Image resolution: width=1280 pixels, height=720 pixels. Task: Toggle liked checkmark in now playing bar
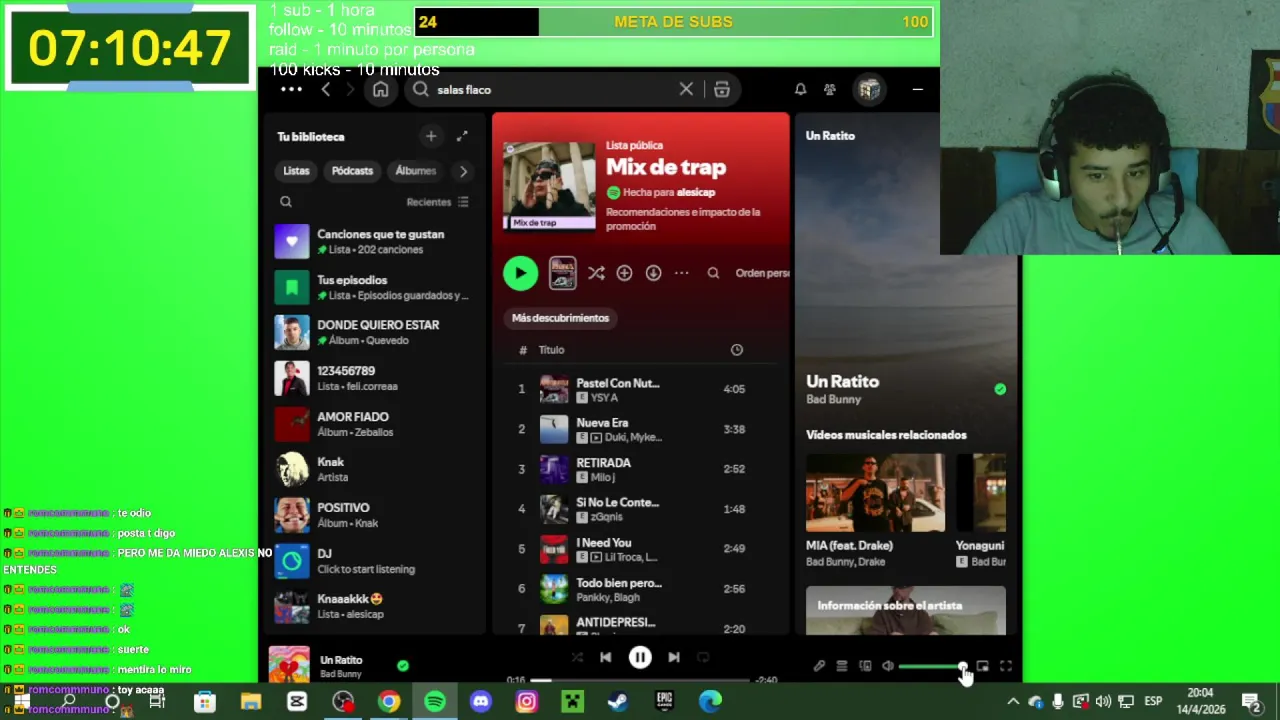coord(403,666)
